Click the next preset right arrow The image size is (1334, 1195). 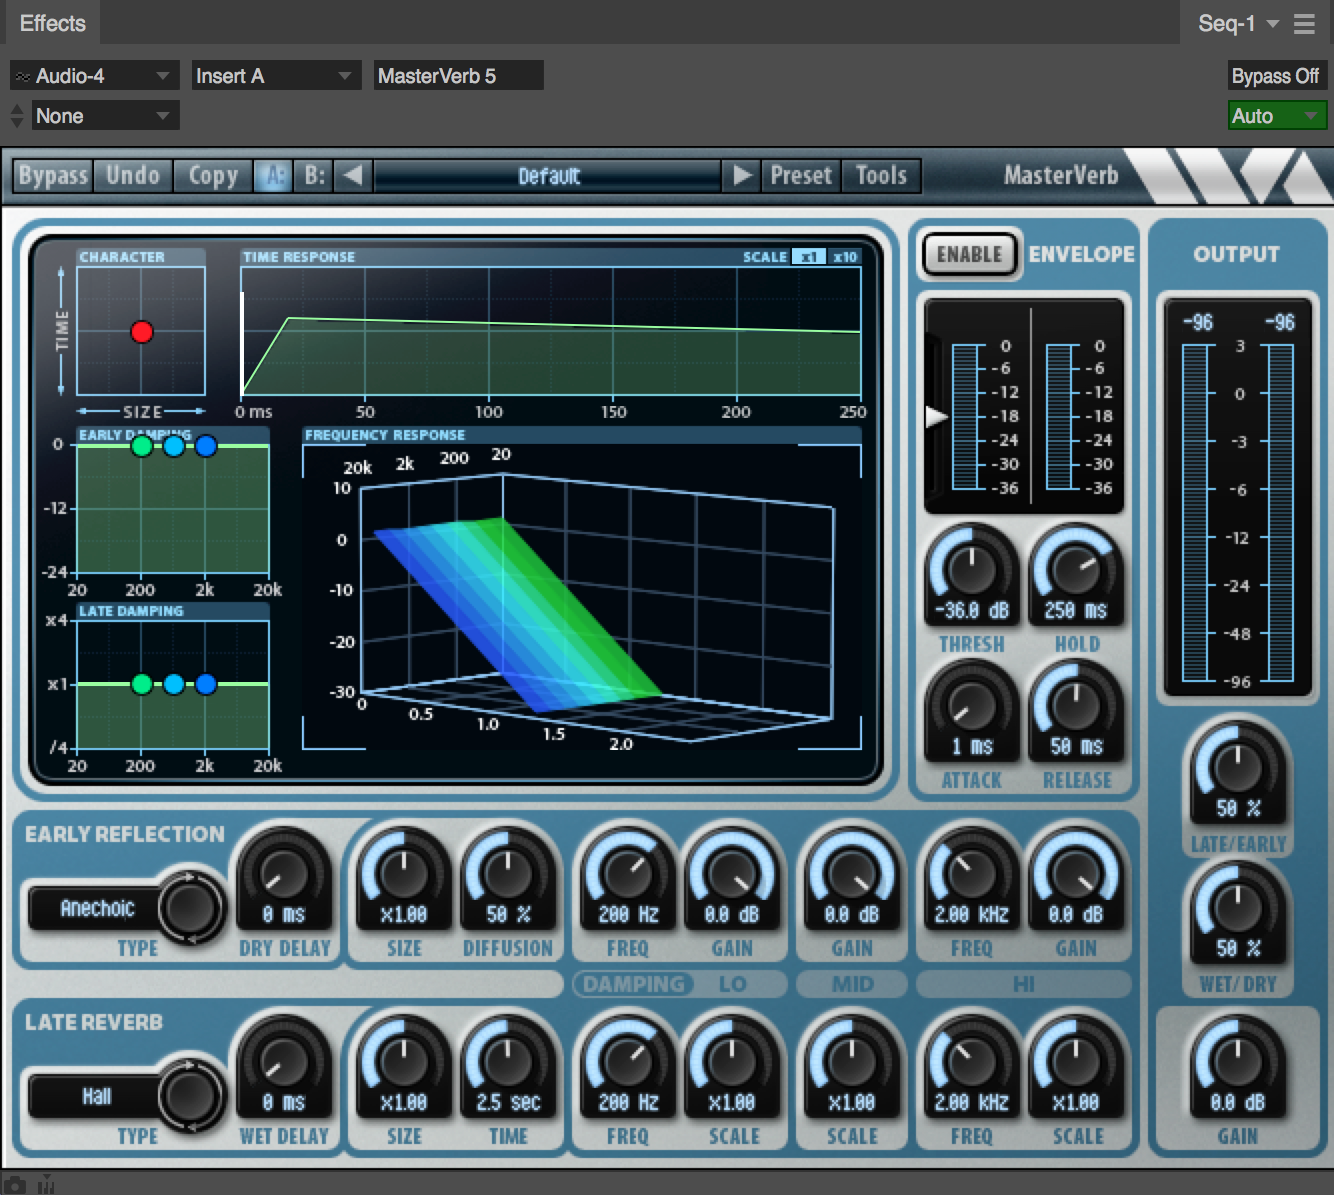click(x=742, y=176)
